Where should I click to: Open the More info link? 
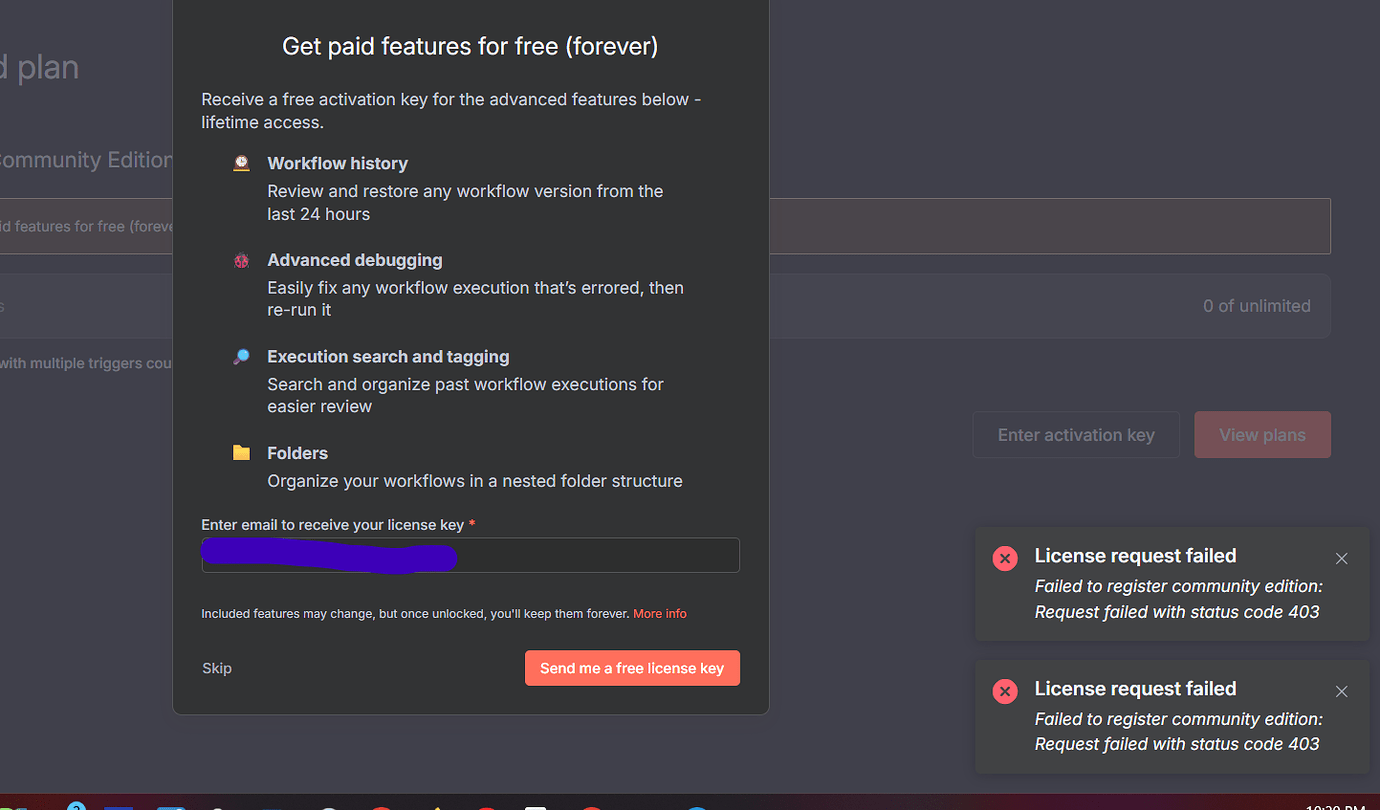[660, 613]
